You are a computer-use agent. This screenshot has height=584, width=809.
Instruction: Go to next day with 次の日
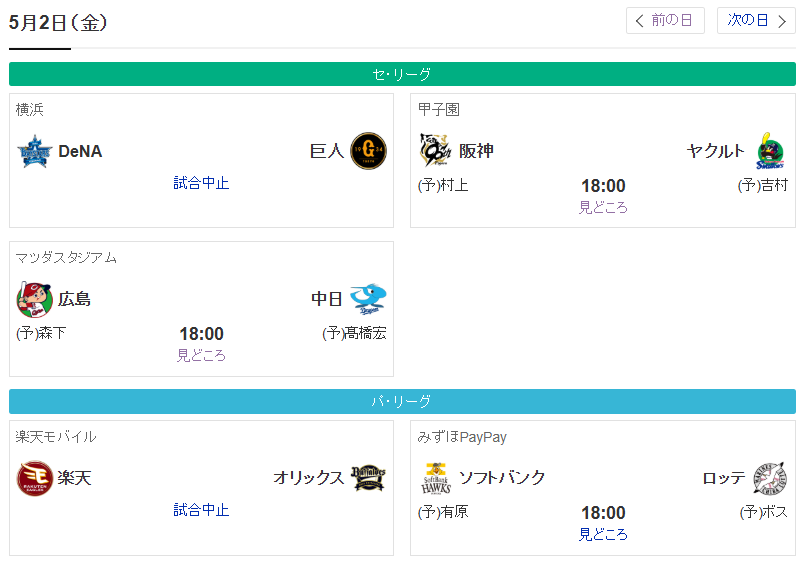point(756,21)
